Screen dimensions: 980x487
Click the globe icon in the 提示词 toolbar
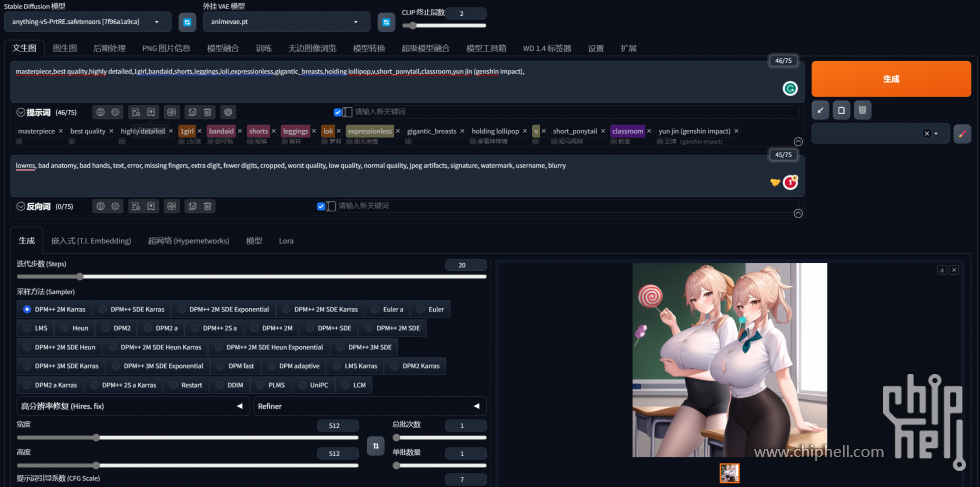[100, 112]
